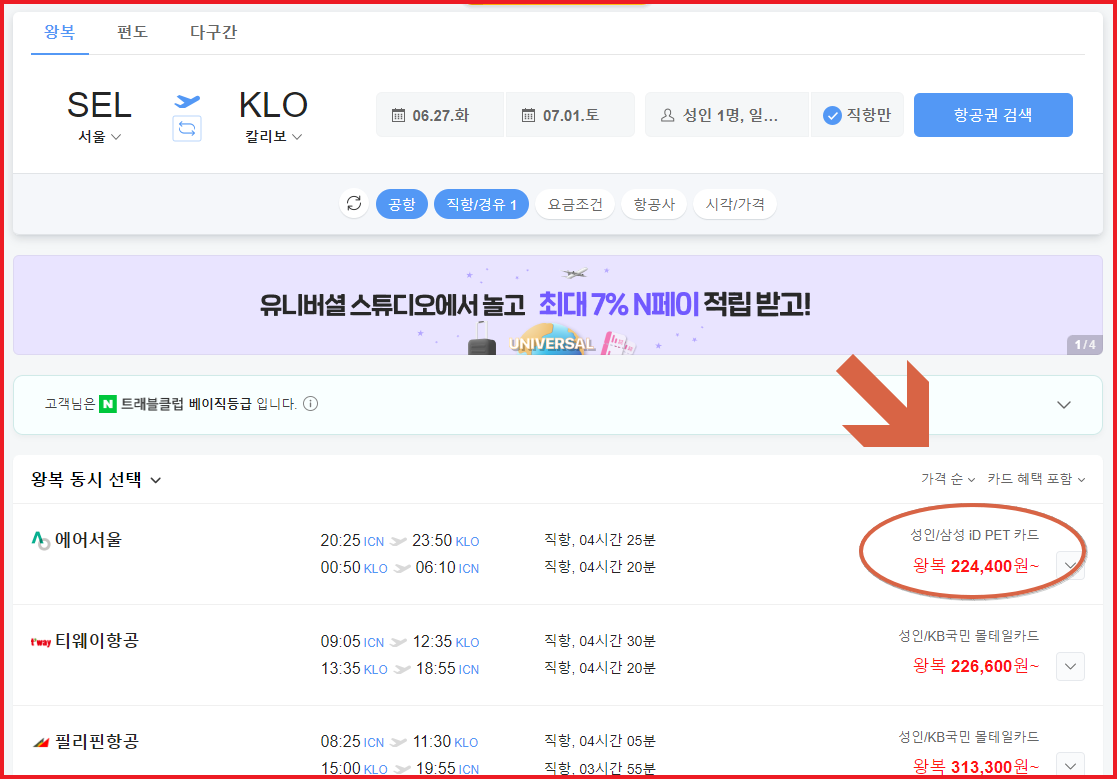Click the green N 트래블클럽 logo
The width and height of the screenshot is (1117, 779).
(x=108, y=404)
